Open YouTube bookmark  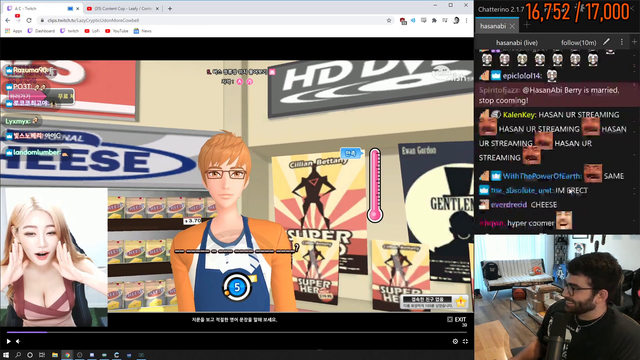click(x=117, y=31)
